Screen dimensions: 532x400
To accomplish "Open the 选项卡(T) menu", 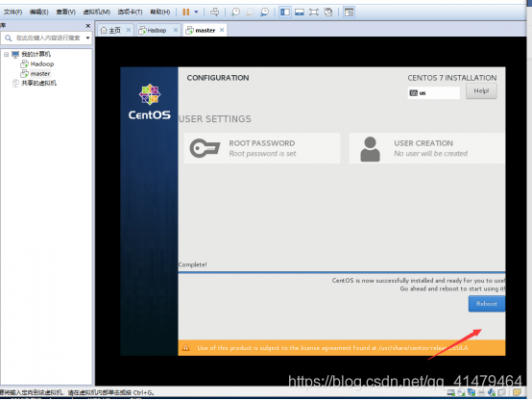I will (130, 12).
